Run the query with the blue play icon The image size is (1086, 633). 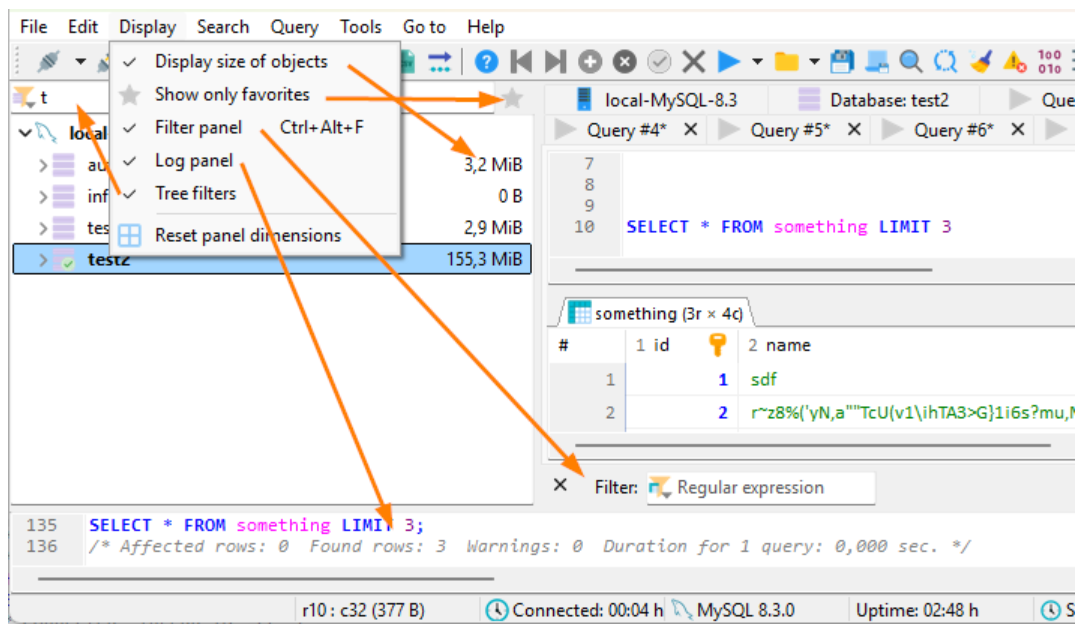point(729,62)
